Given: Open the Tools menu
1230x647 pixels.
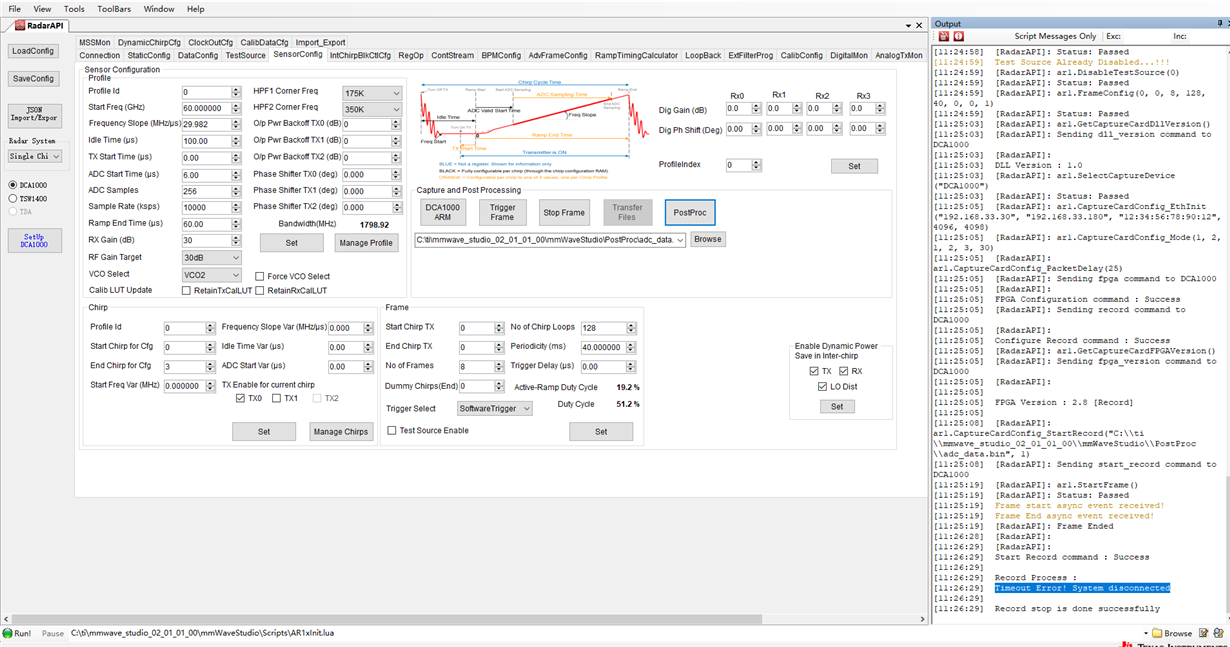Looking at the screenshot, I should [x=75, y=8].
